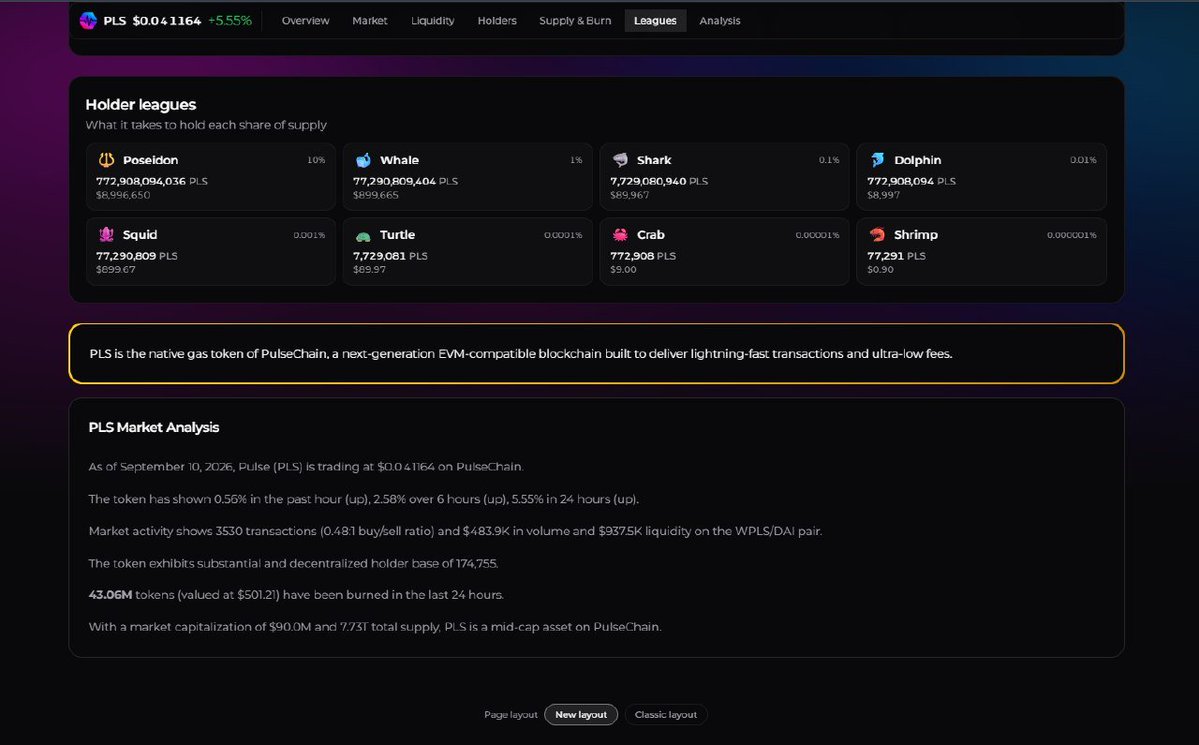Click Squid's 77,290,809 PLS amount
This screenshot has height=745, width=1199.
(x=136, y=256)
